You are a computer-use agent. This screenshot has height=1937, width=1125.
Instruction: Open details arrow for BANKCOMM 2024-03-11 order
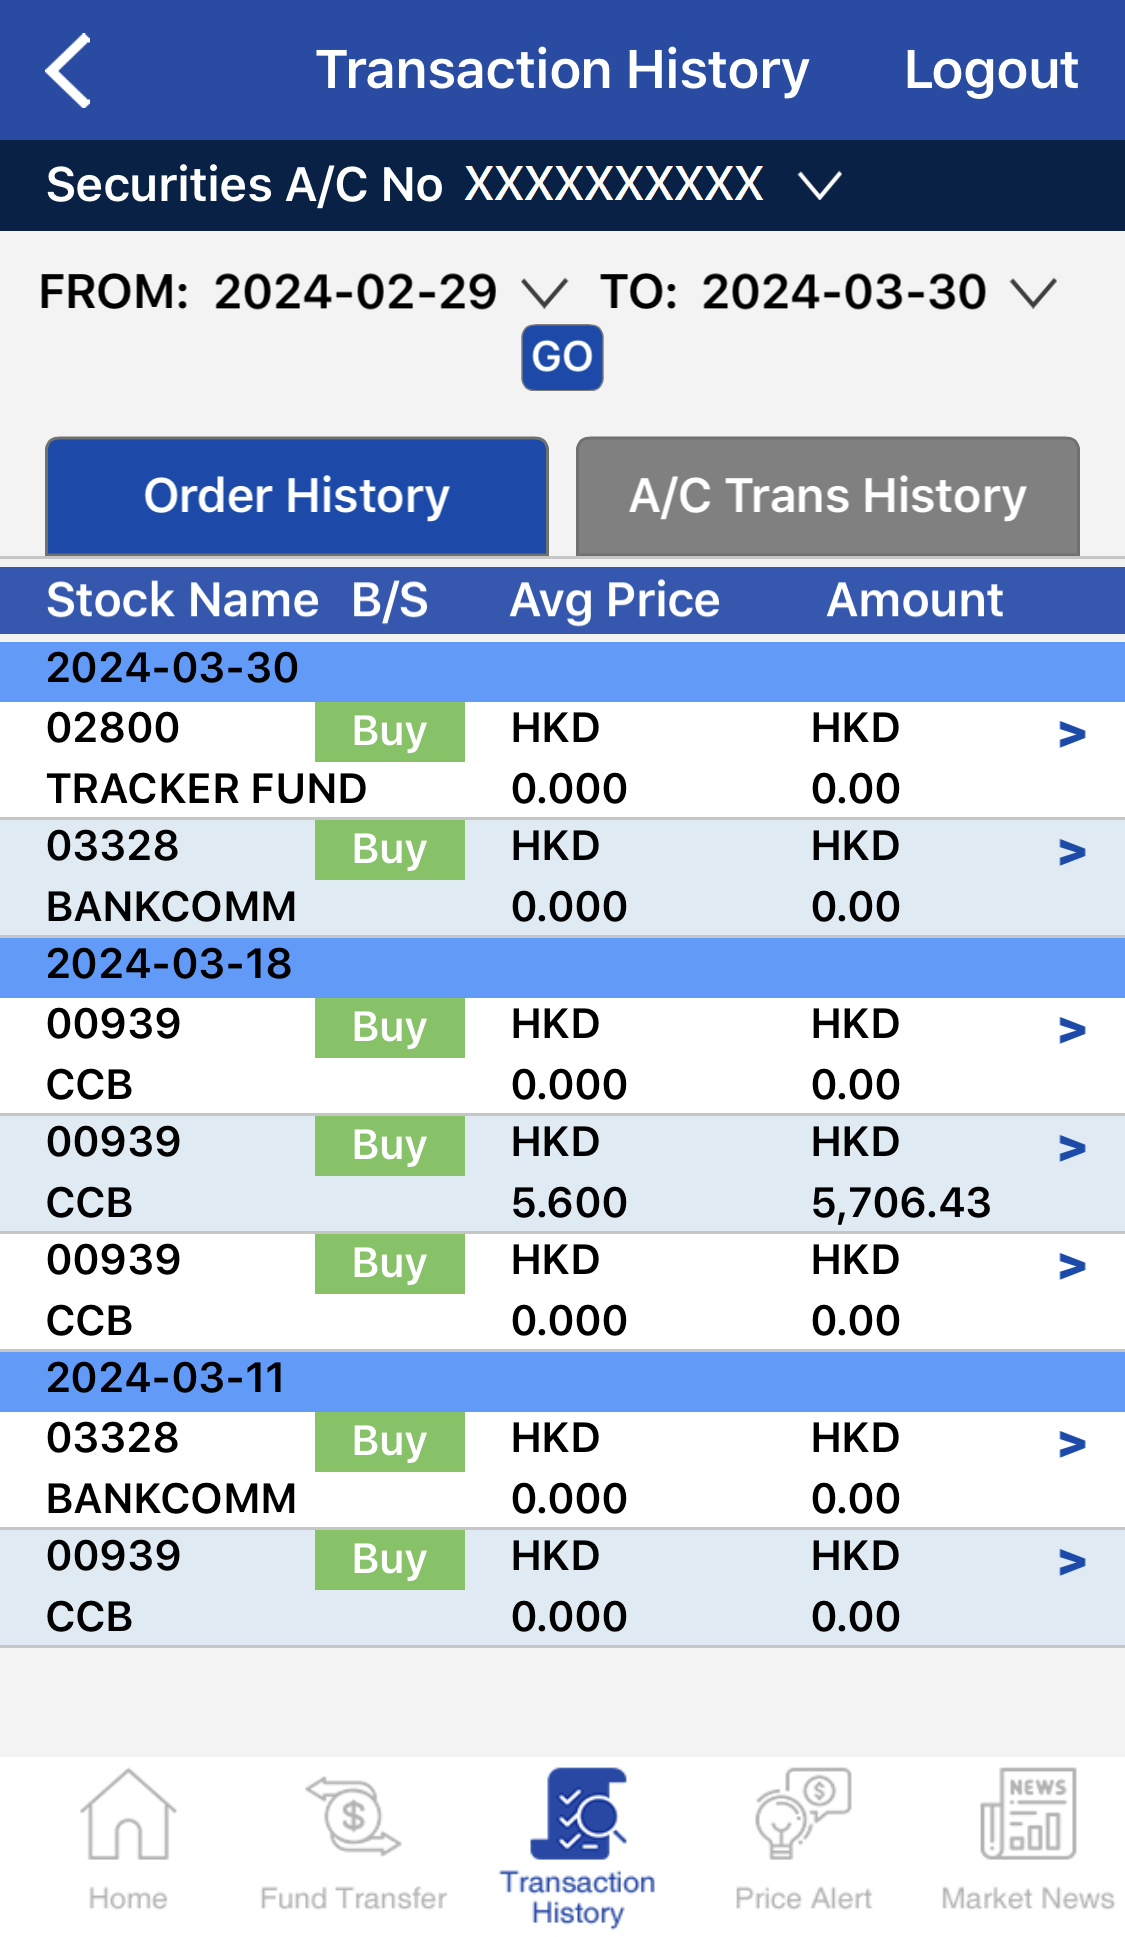pyautogui.click(x=1072, y=1445)
